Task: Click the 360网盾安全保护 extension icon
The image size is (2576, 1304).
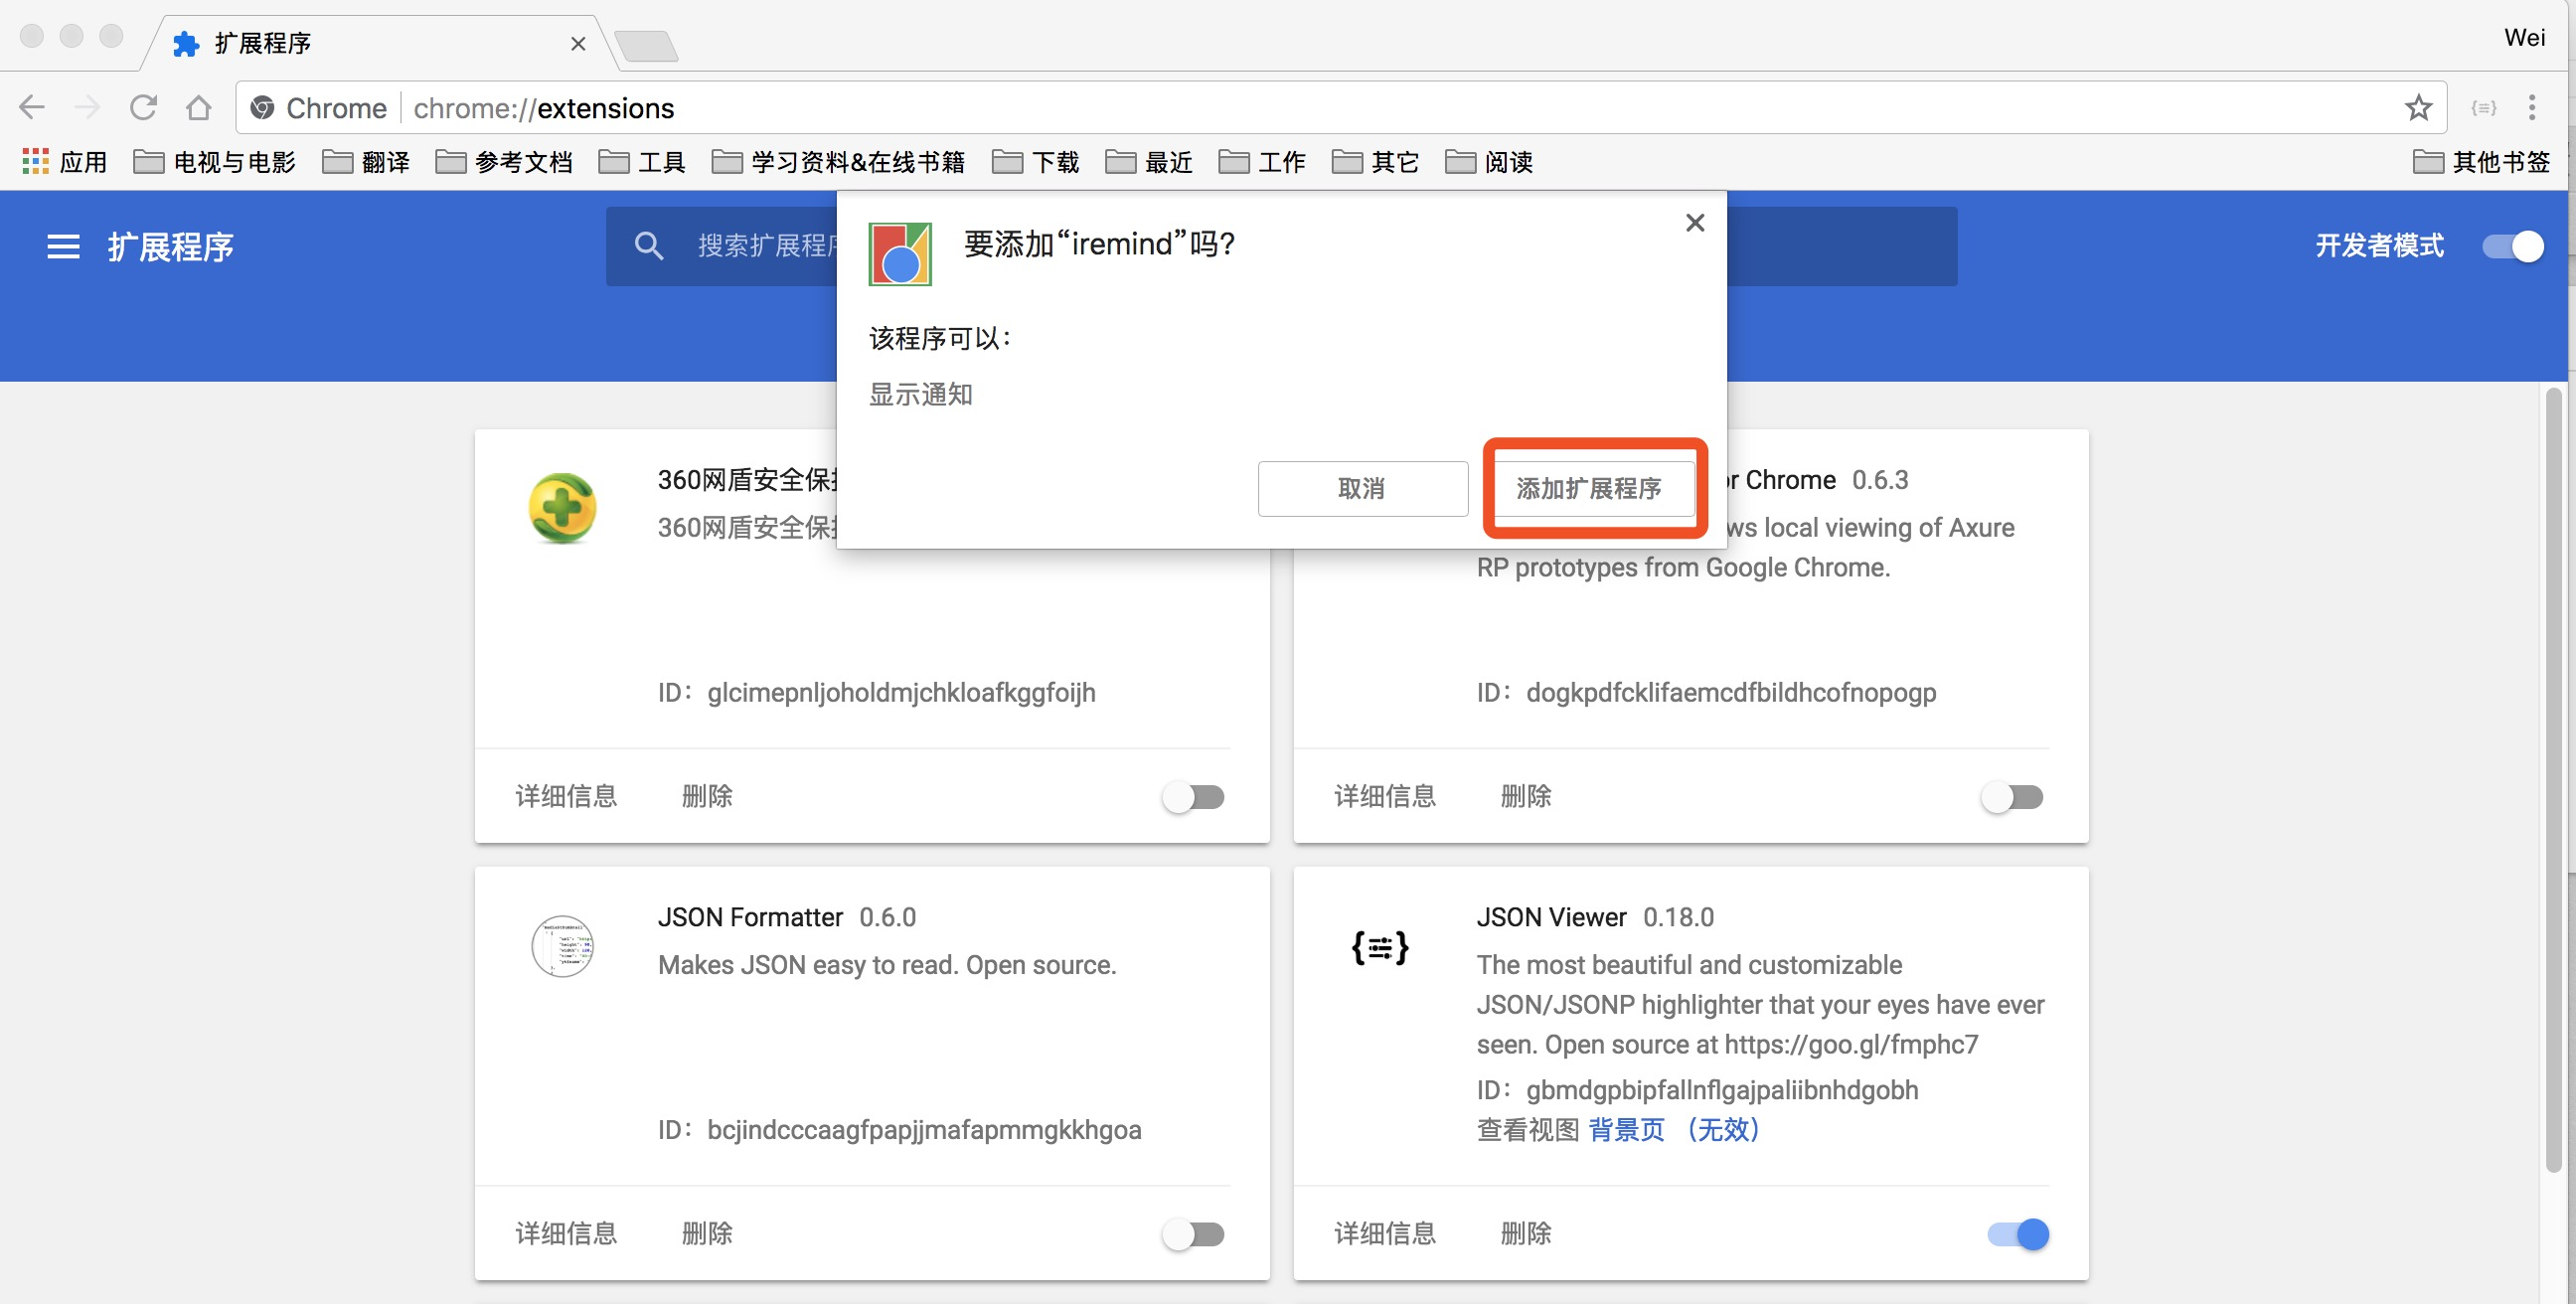Action: (x=563, y=506)
